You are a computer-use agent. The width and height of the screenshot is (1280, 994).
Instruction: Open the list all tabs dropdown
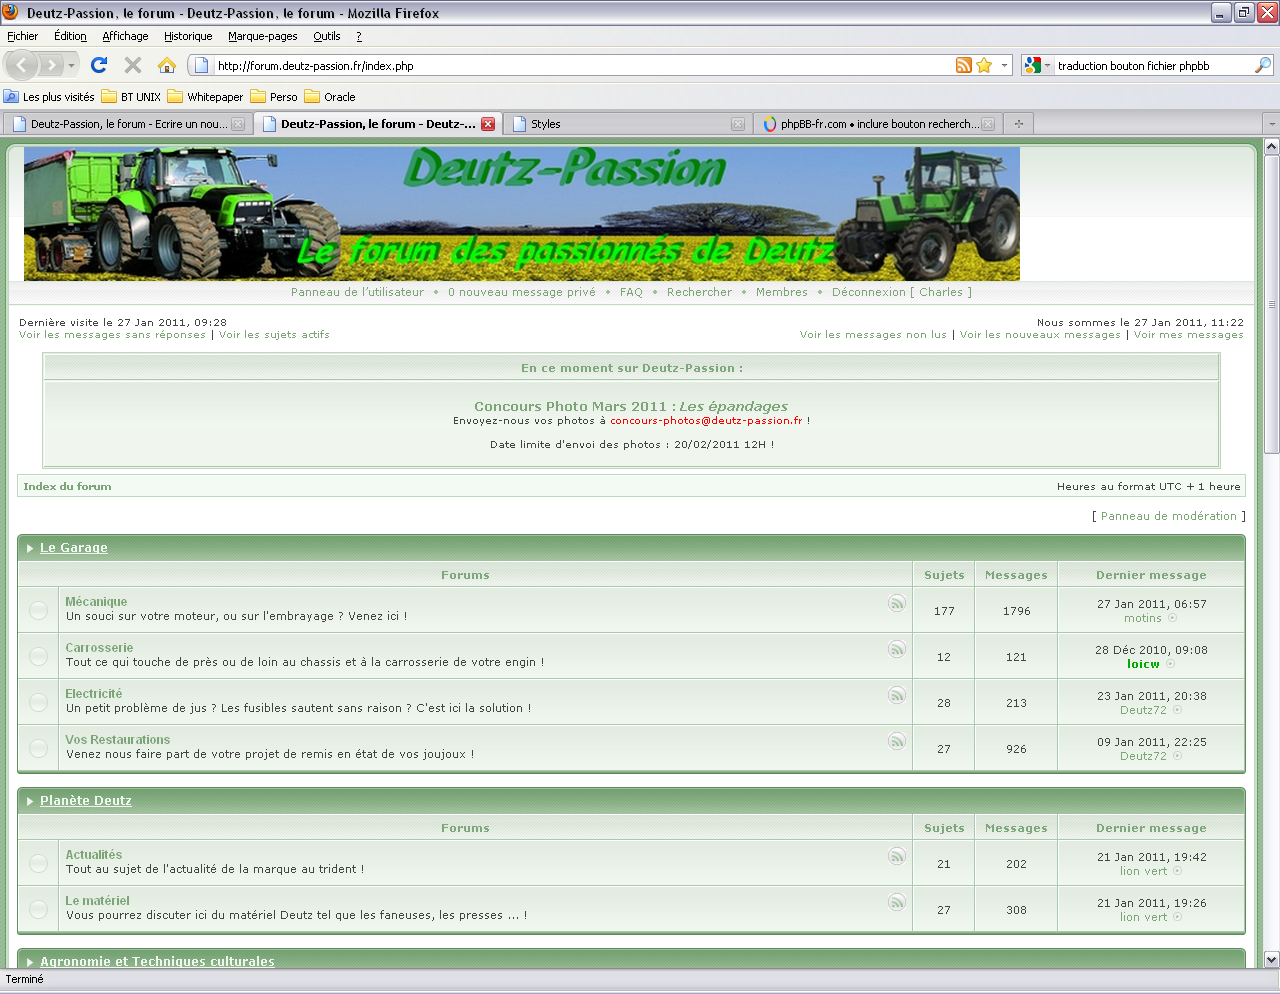pos(1271,124)
